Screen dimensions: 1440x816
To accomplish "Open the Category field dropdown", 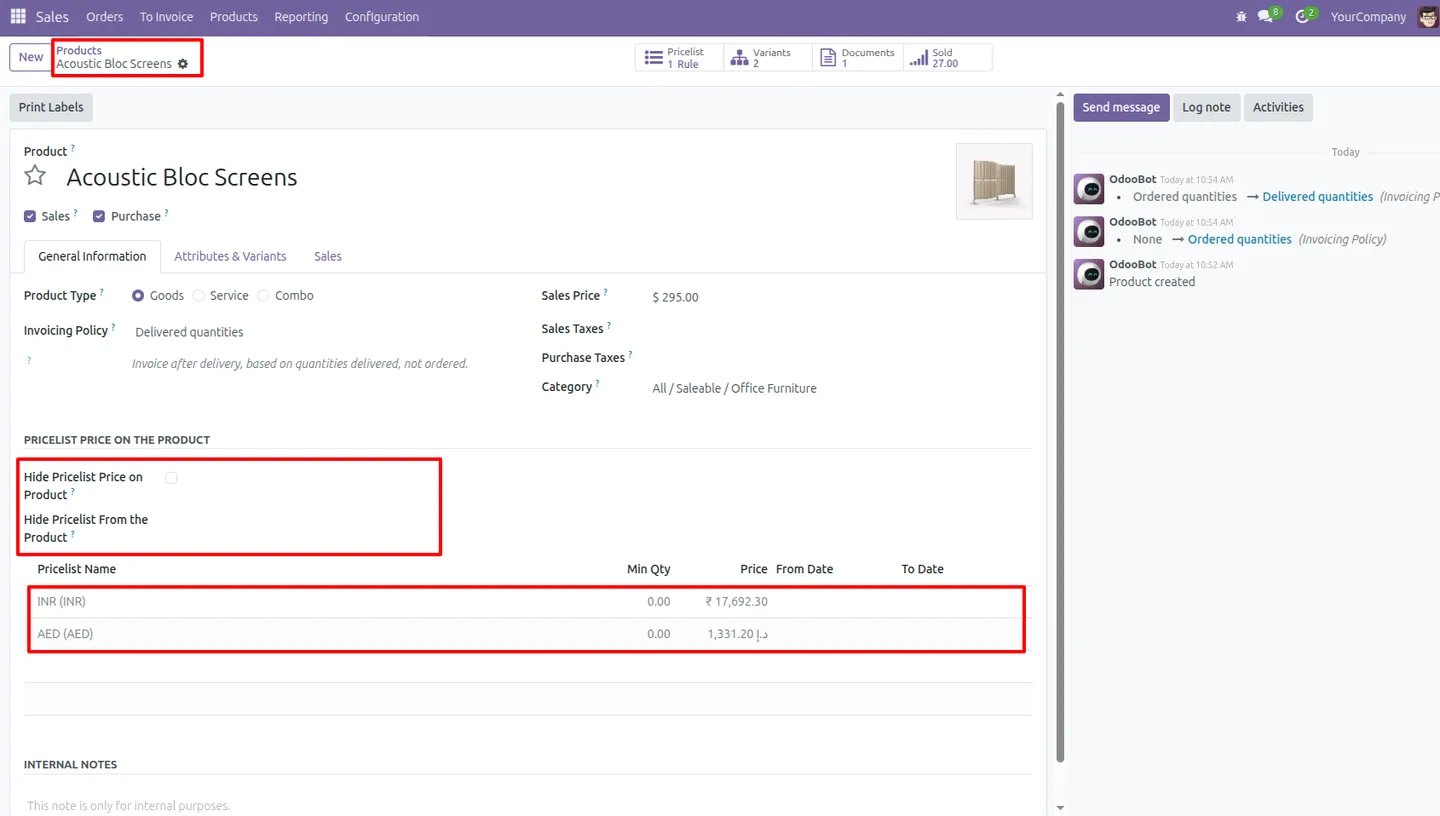I will pos(840,388).
